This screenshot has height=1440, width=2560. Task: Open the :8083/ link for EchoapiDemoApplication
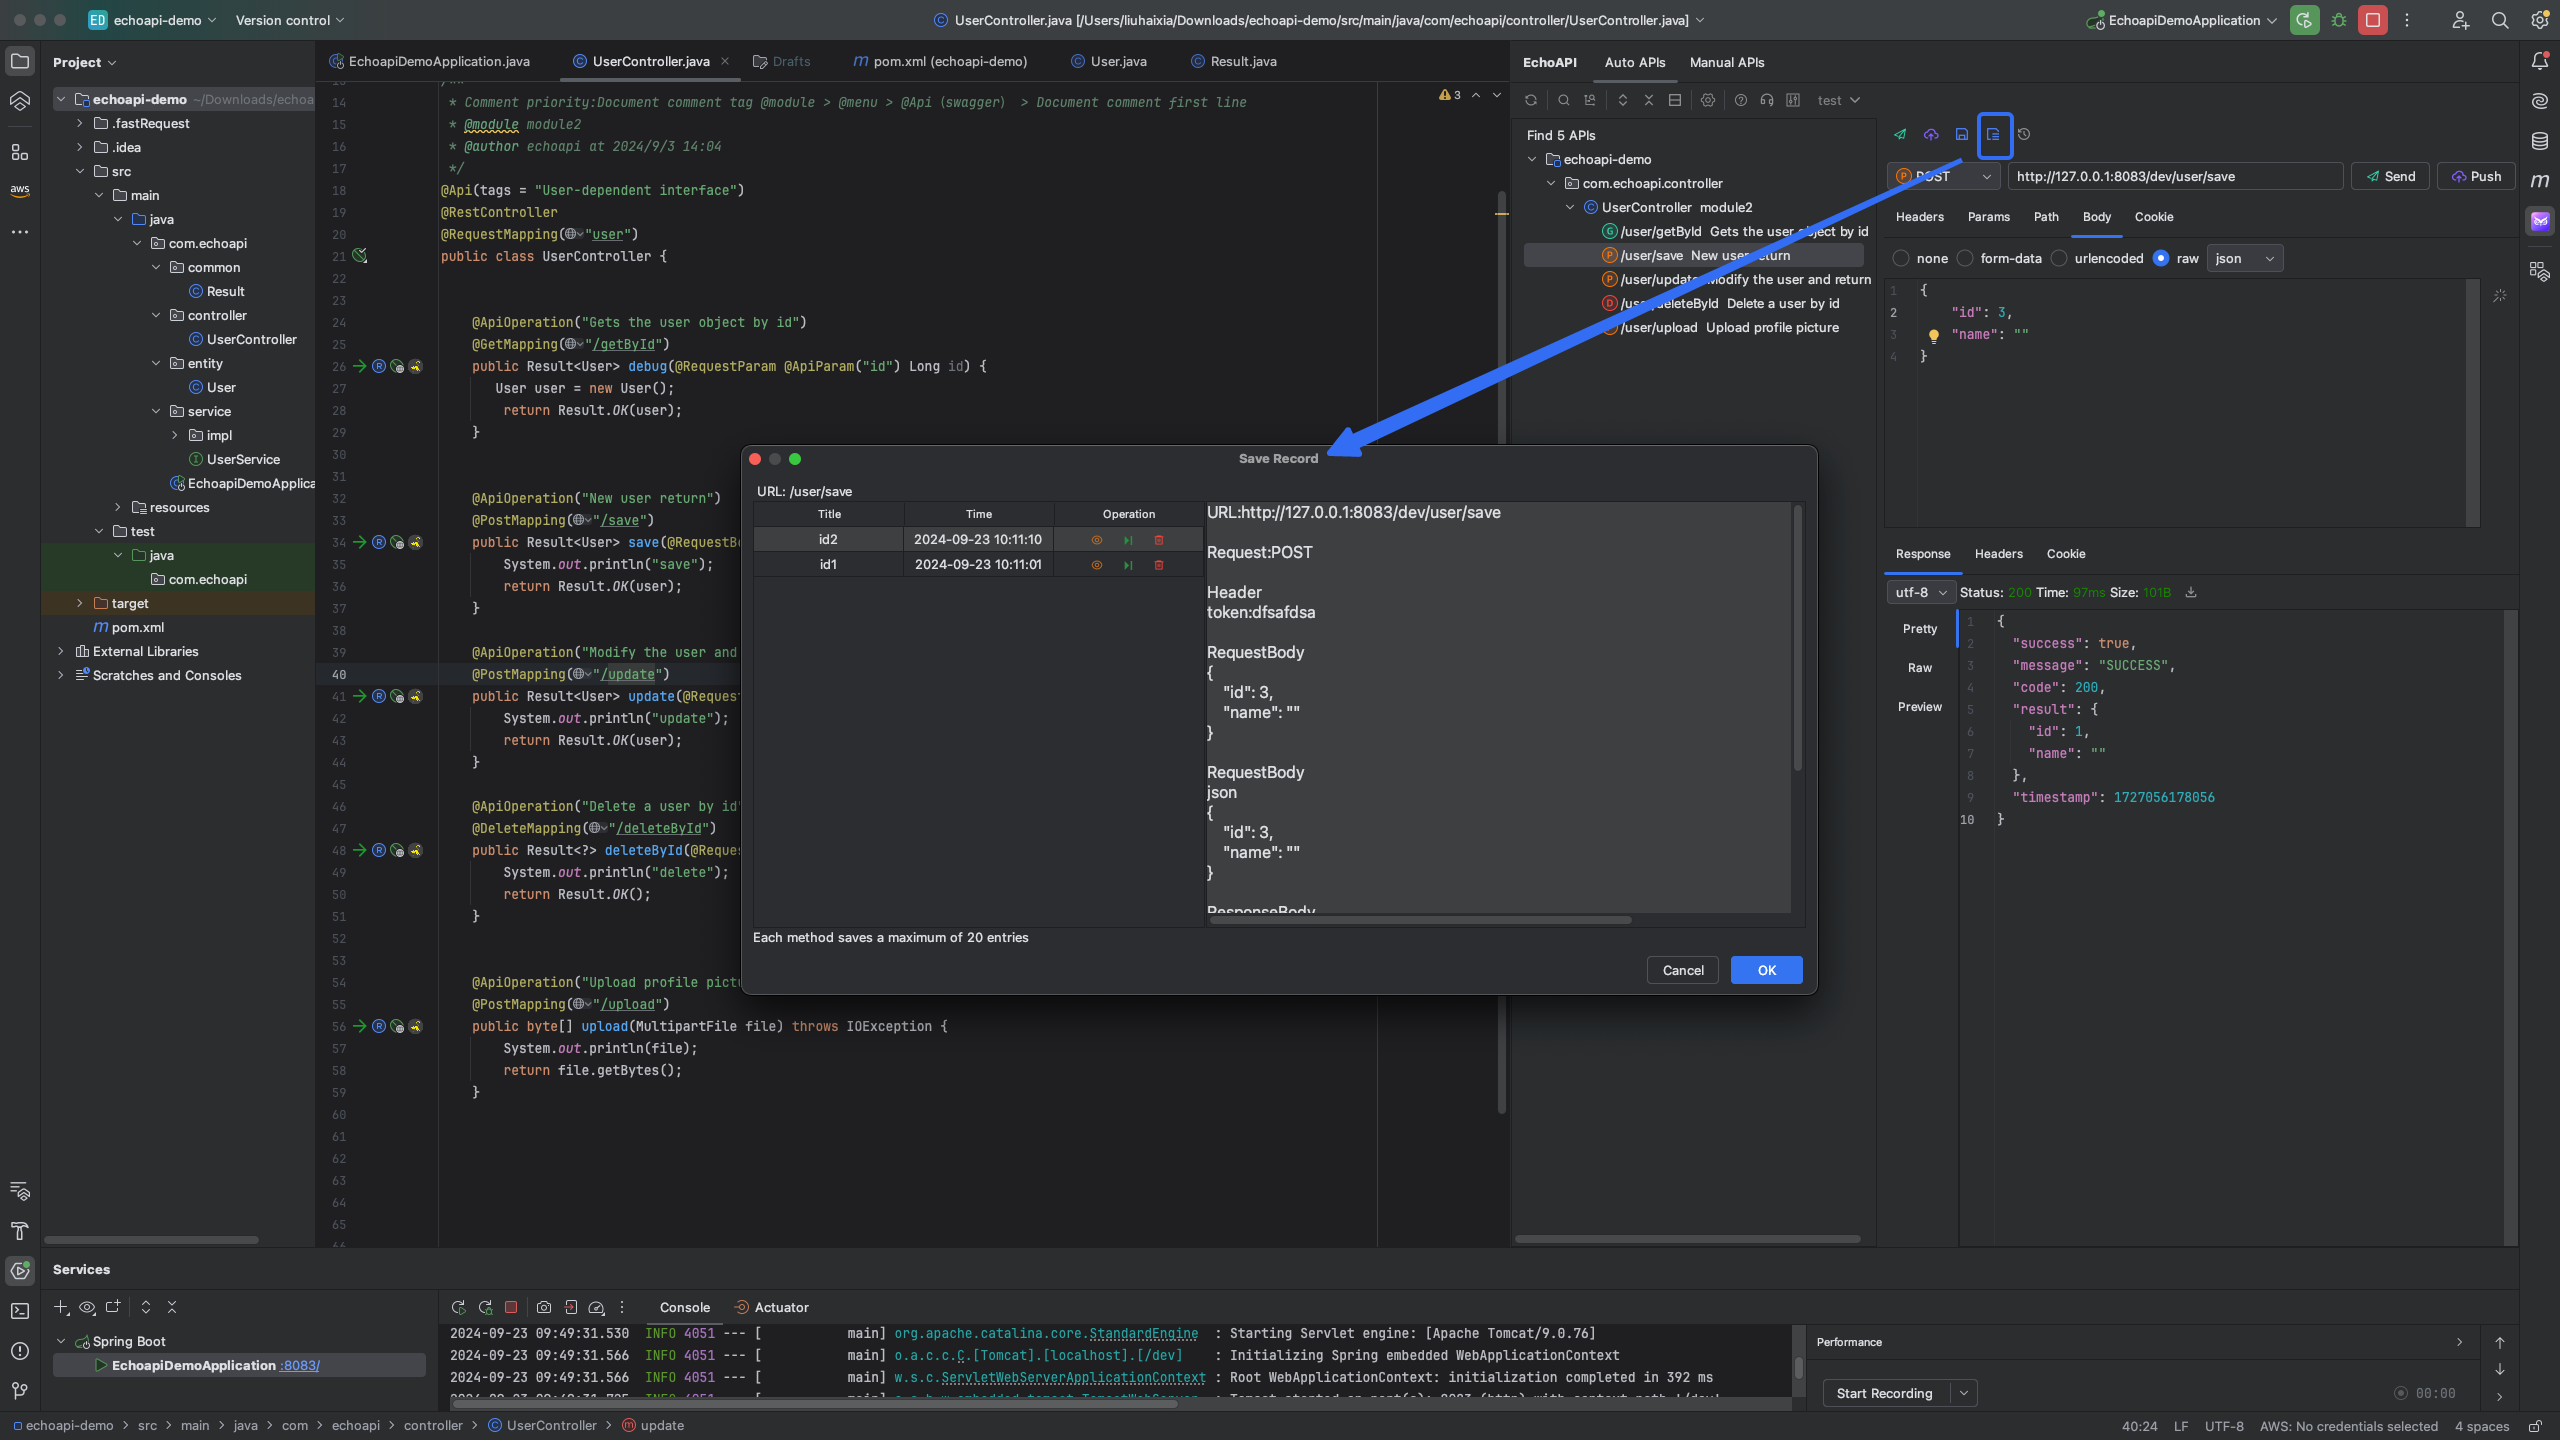click(300, 1365)
